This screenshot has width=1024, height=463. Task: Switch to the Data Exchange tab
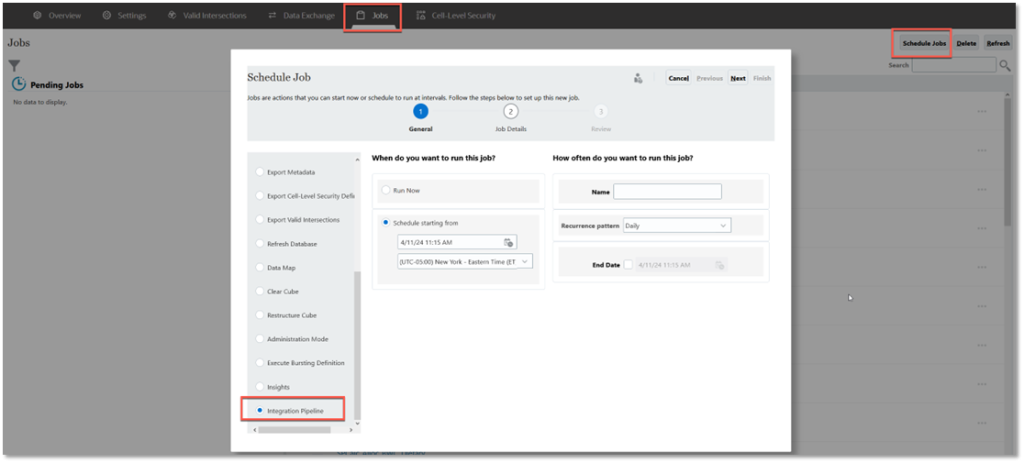tap(300, 15)
